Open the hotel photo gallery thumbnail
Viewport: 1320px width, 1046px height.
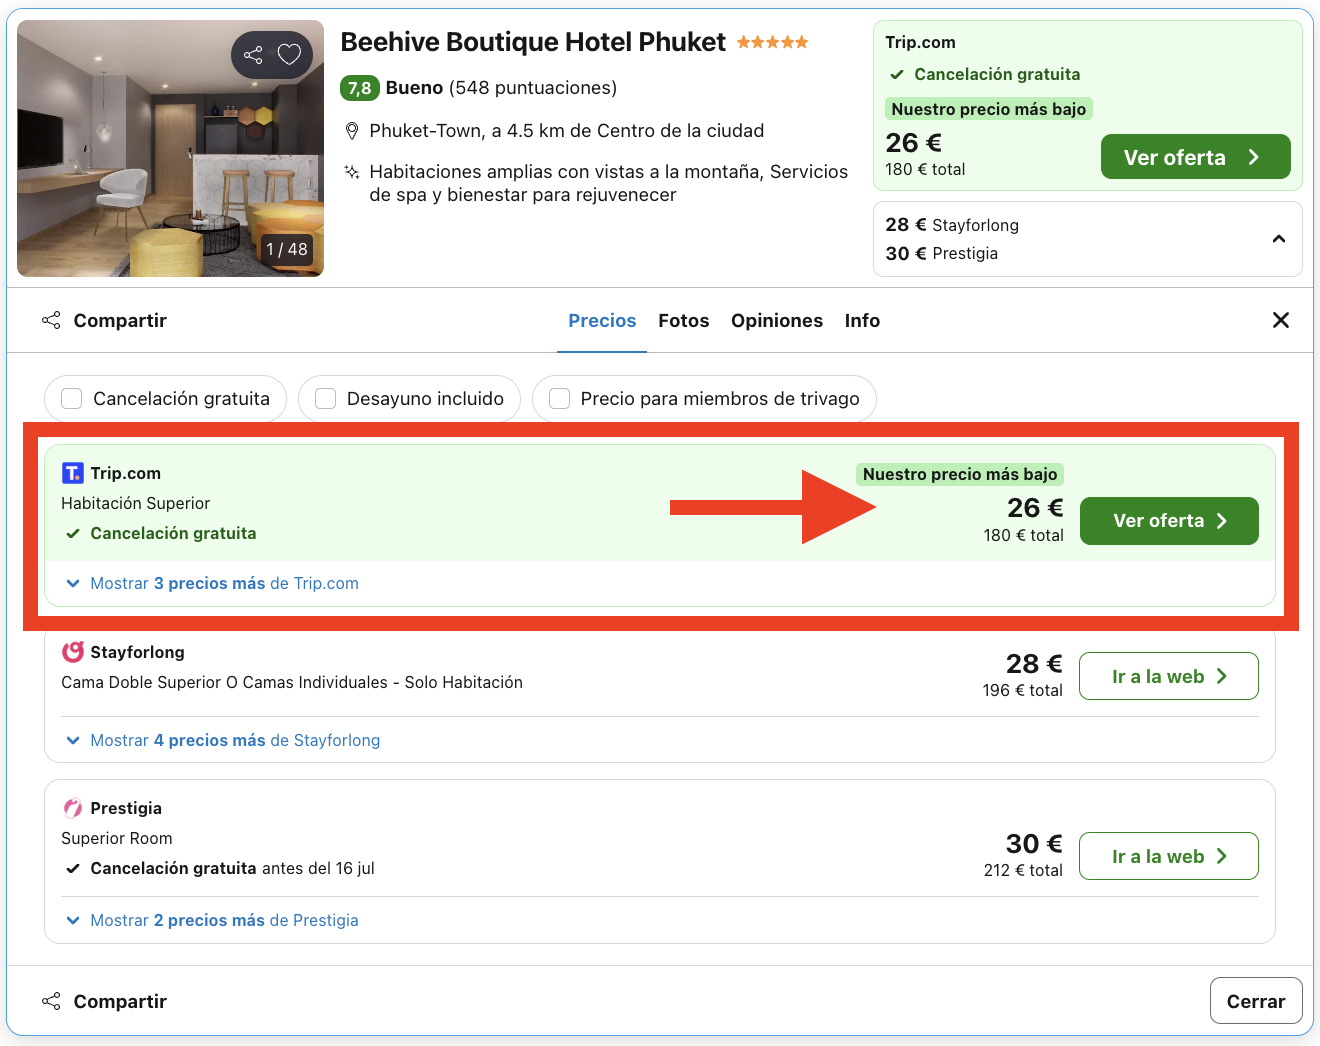171,148
